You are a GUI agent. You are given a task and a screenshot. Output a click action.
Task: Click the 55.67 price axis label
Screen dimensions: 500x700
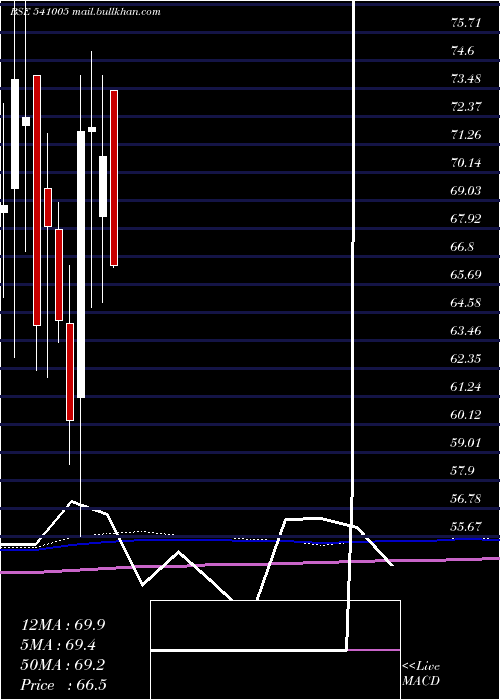pos(466,527)
